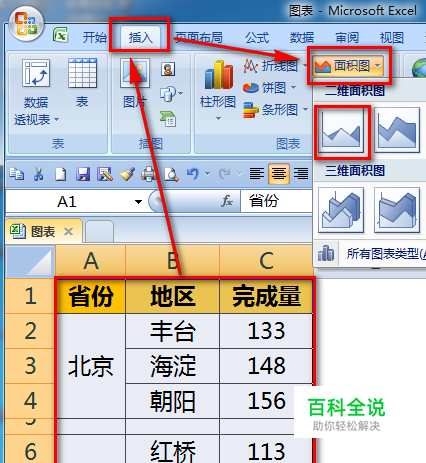Switch to the 插入 ribbon tab
426x463 pixels.
point(140,37)
